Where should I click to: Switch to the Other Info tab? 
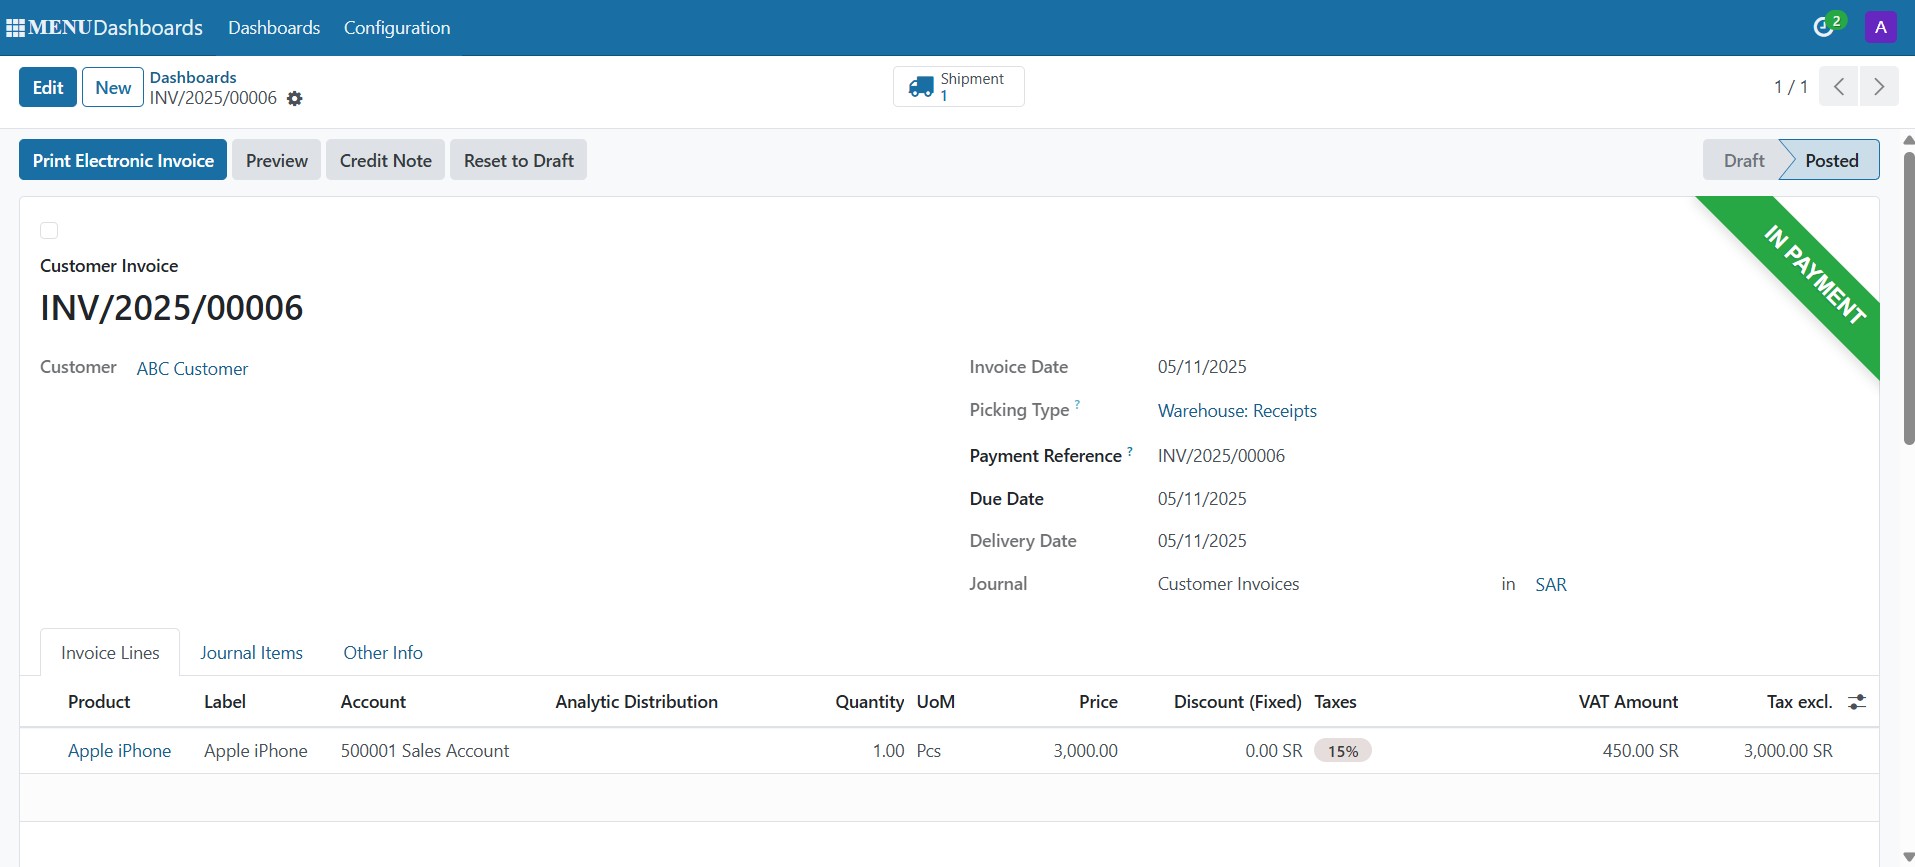[383, 653]
